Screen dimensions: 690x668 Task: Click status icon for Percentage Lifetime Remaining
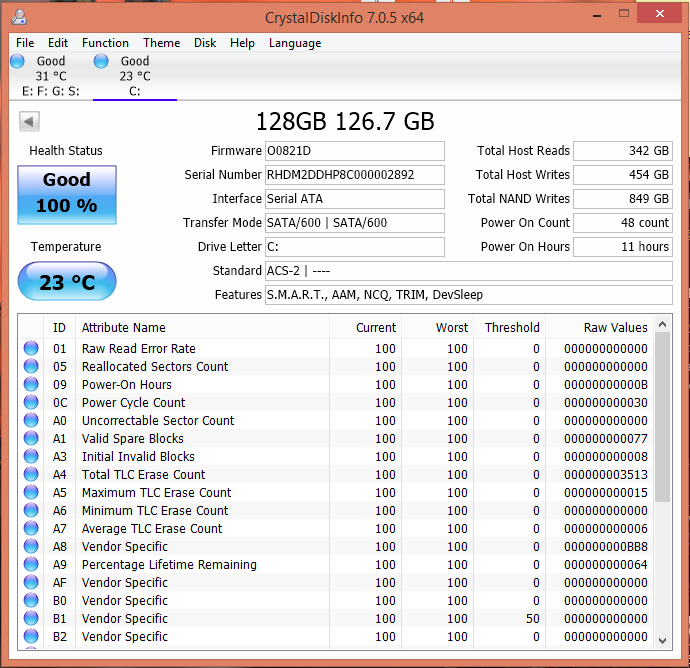(31, 565)
